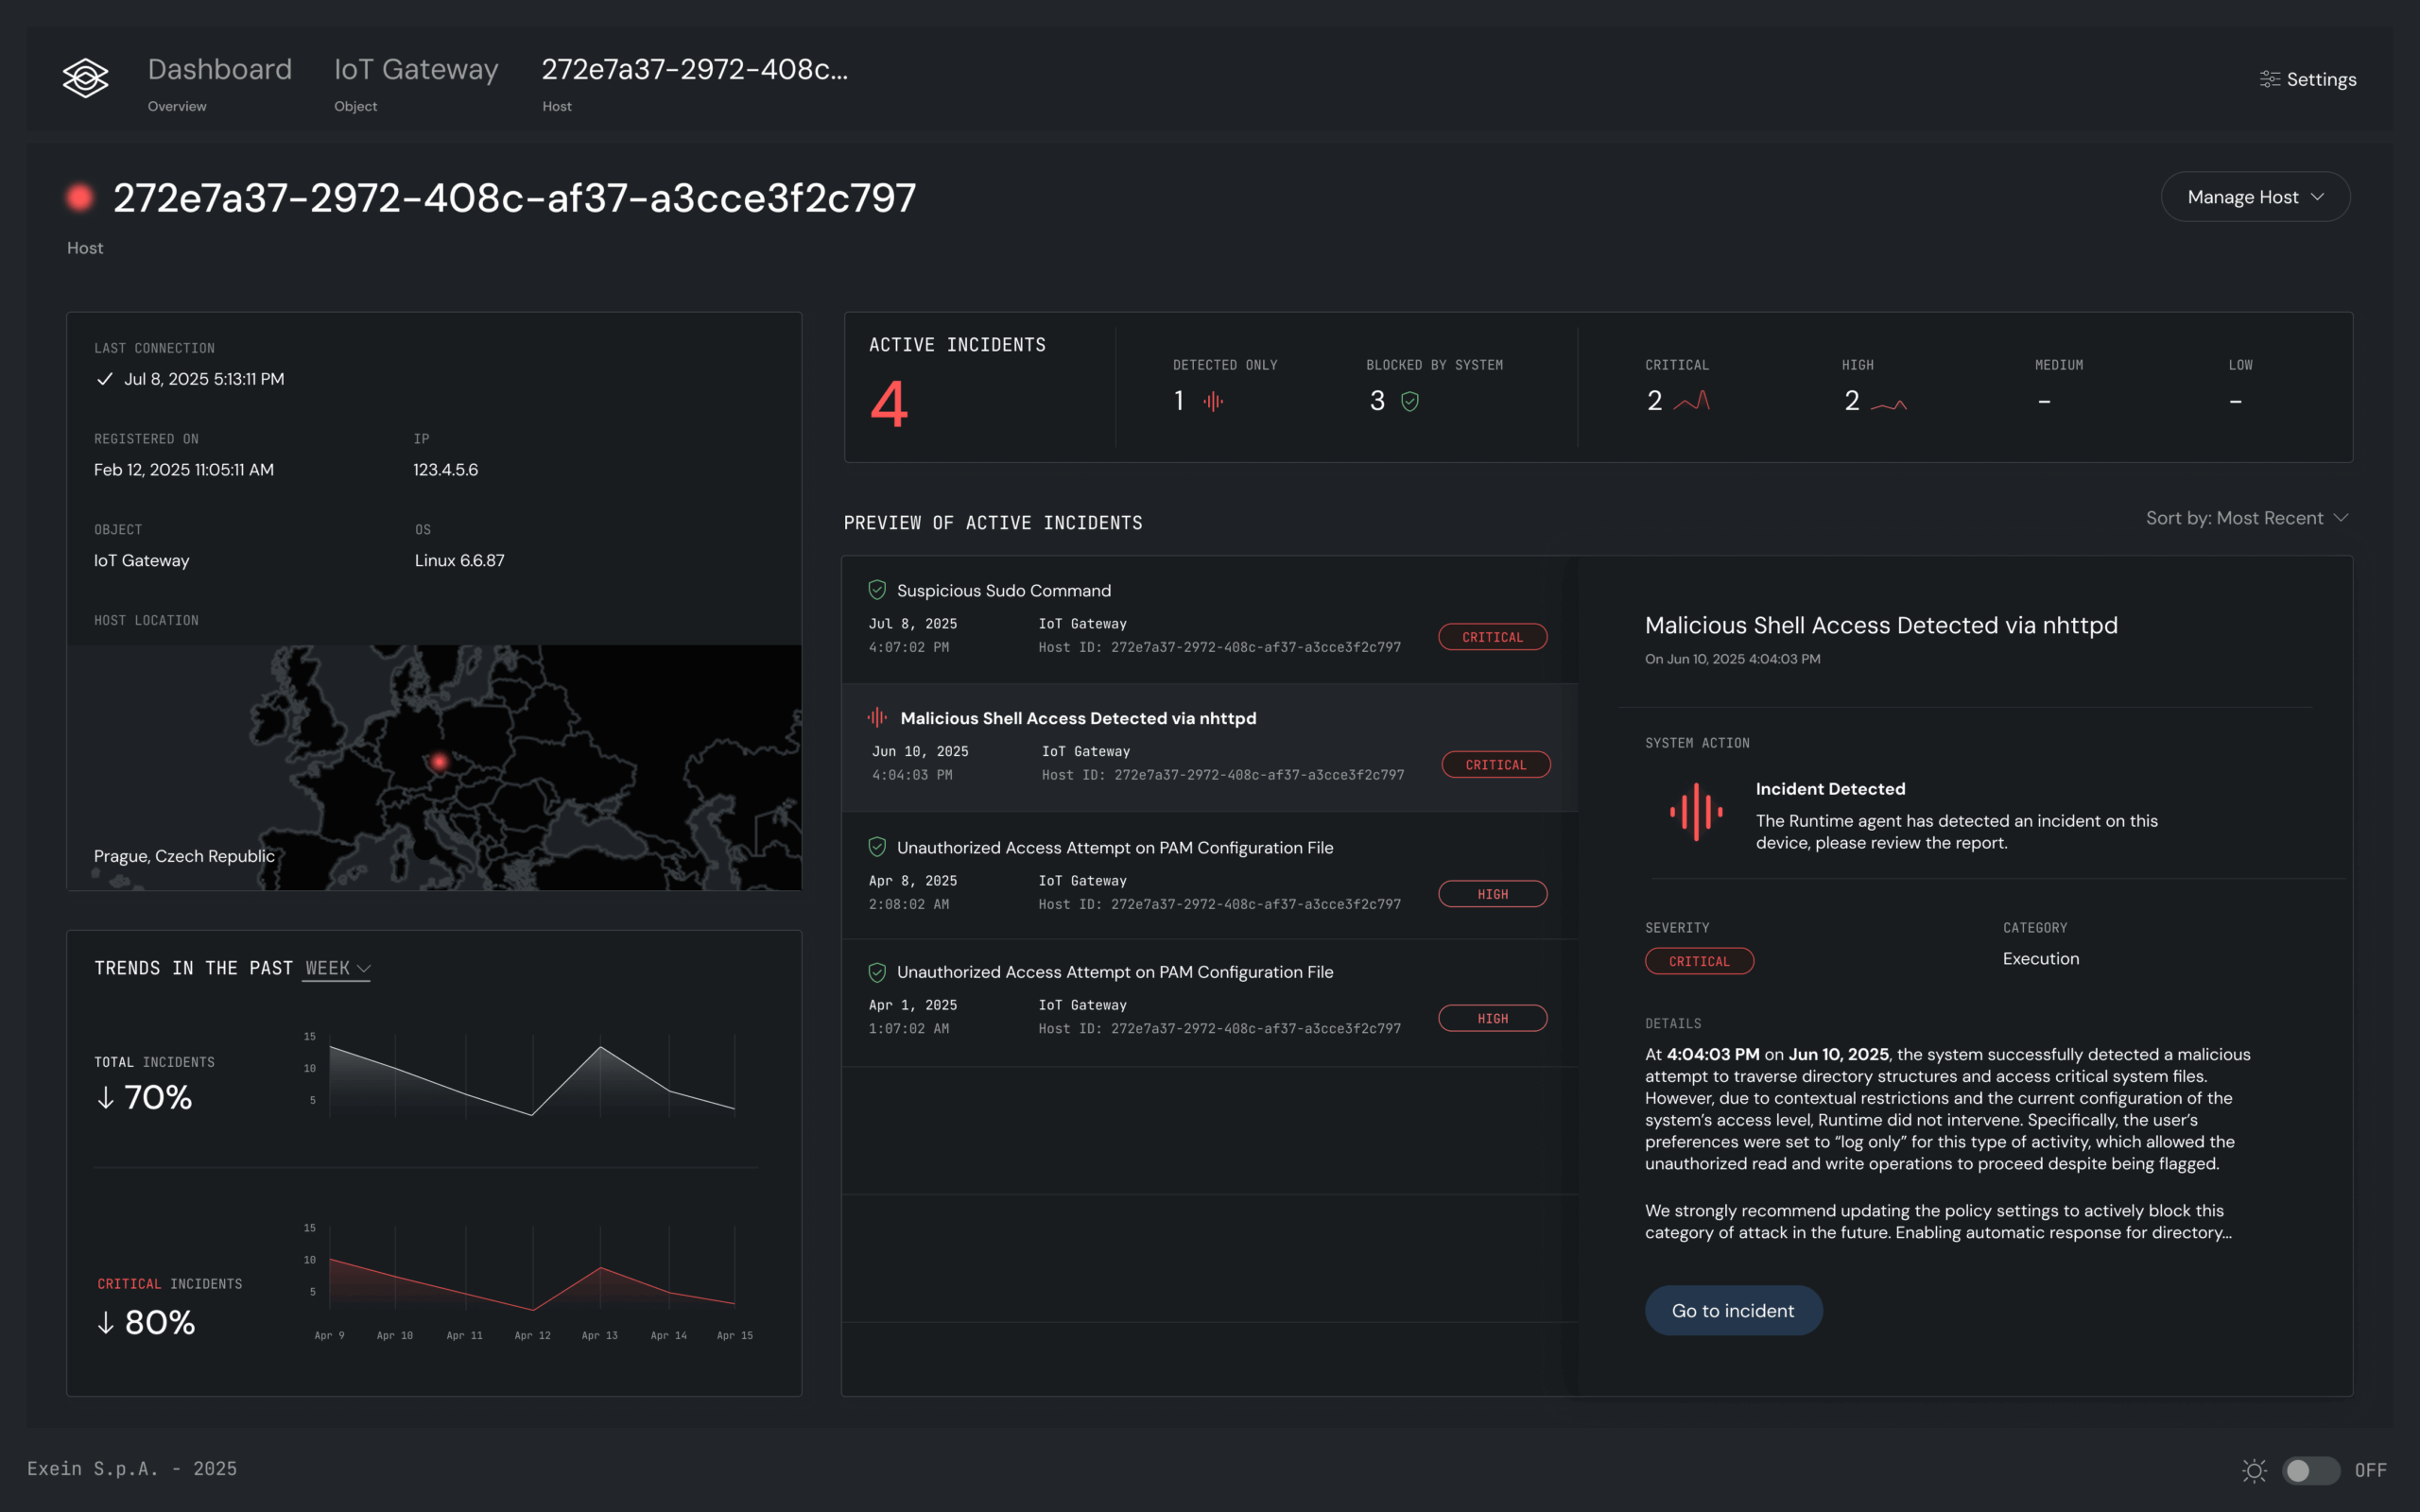Image resolution: width=2420 pixels, height=1512 pixels.
Task: Open the IoT Gateway object breadcrumb
Action: click(x=416, y=69)
